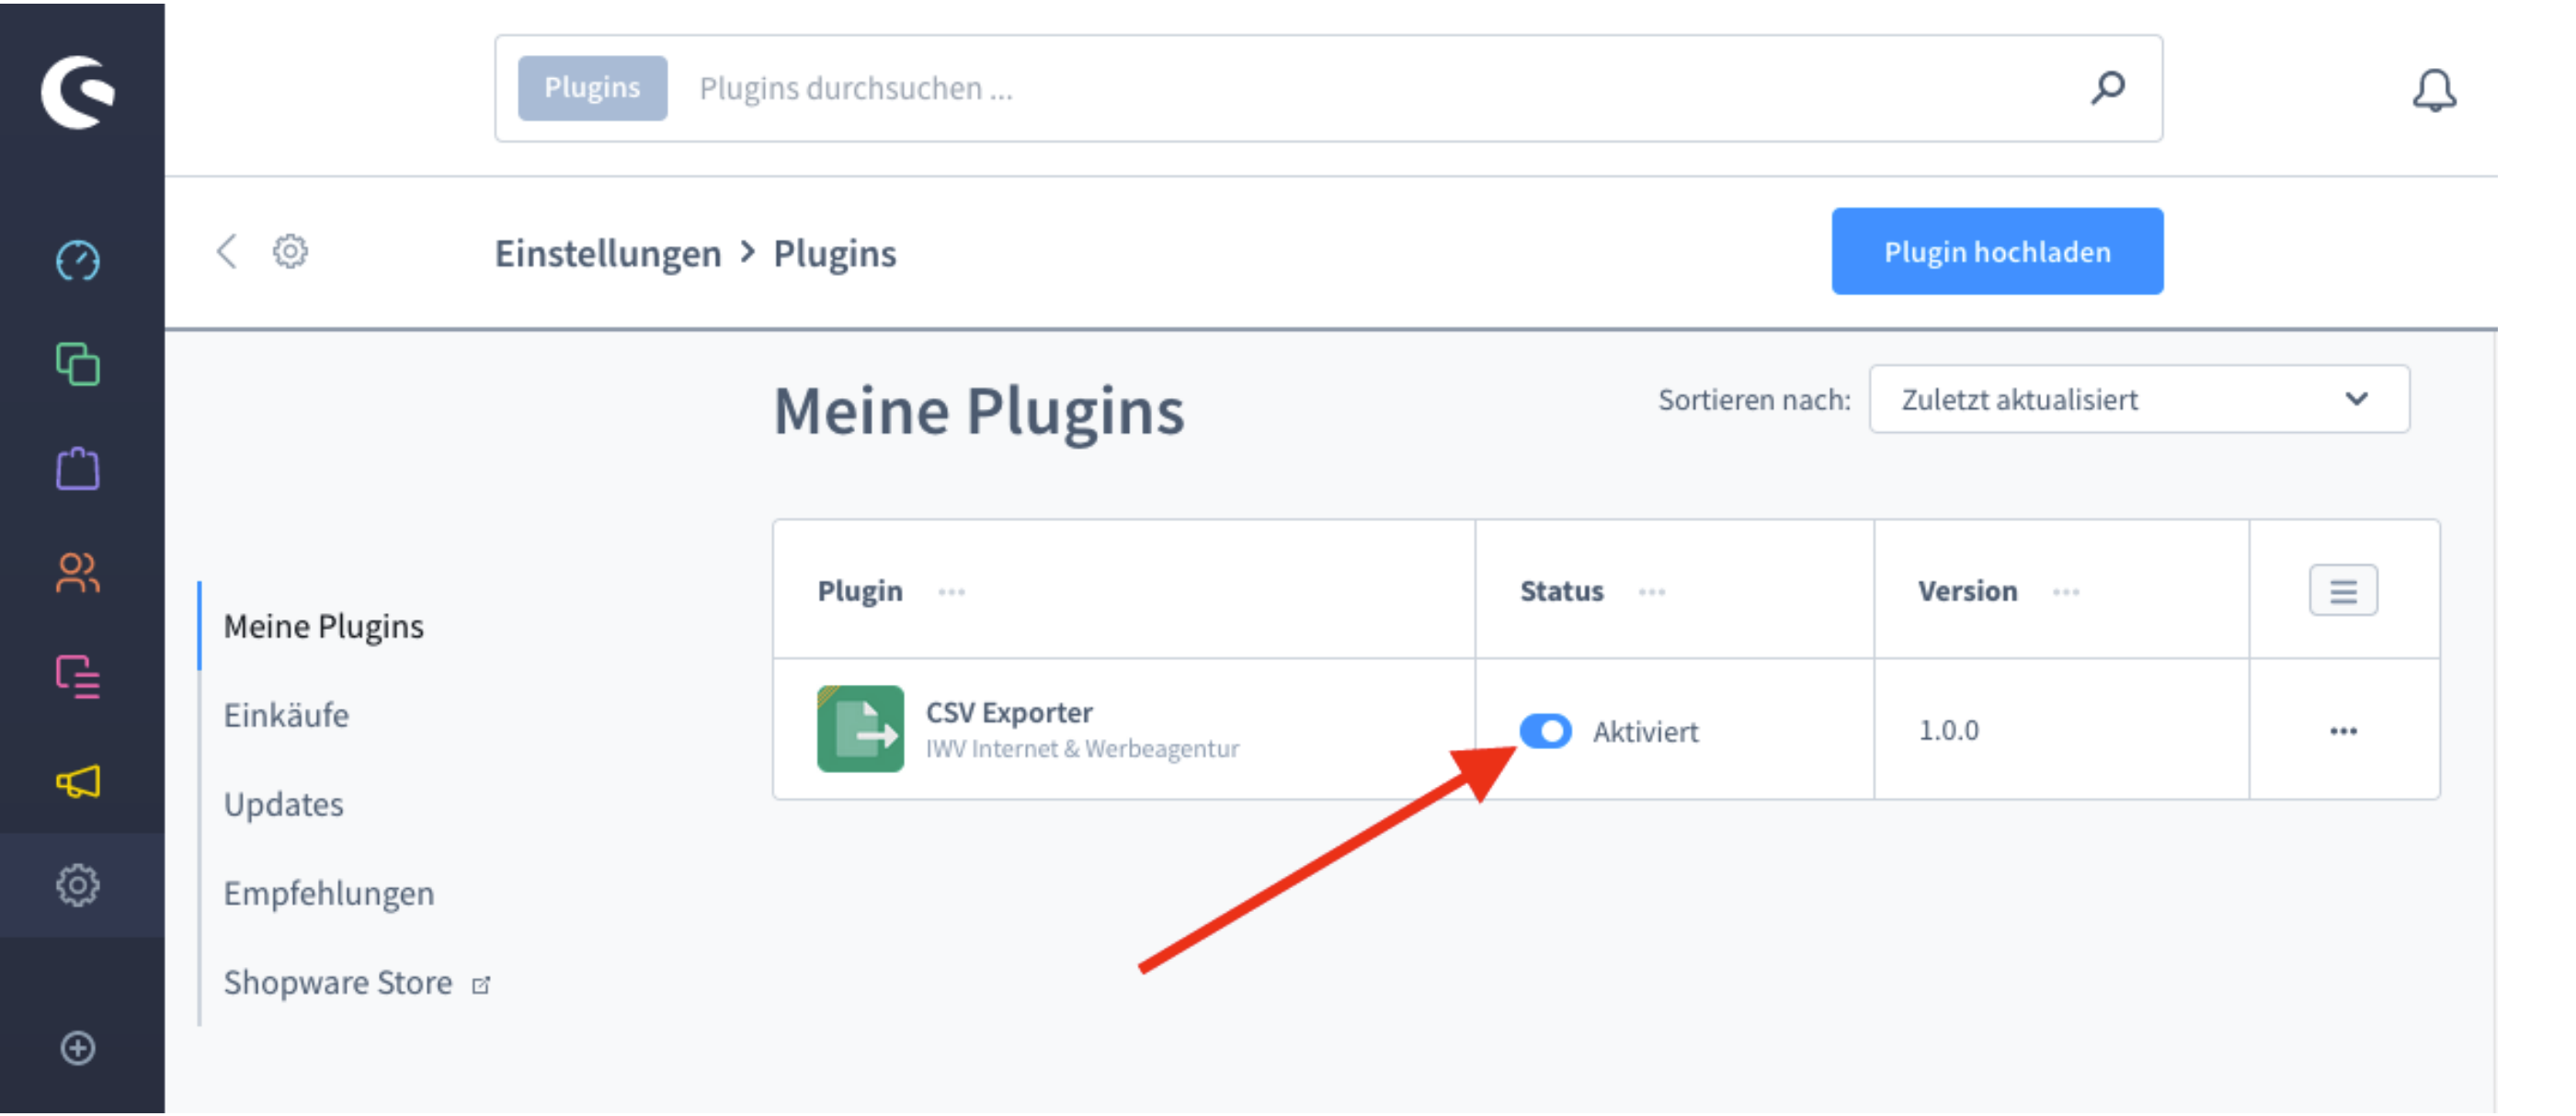This screenshot has width=2576, height=1116.
Task: Open the Catalogues icon in sidebar
Action: click(x=78, y=365)
